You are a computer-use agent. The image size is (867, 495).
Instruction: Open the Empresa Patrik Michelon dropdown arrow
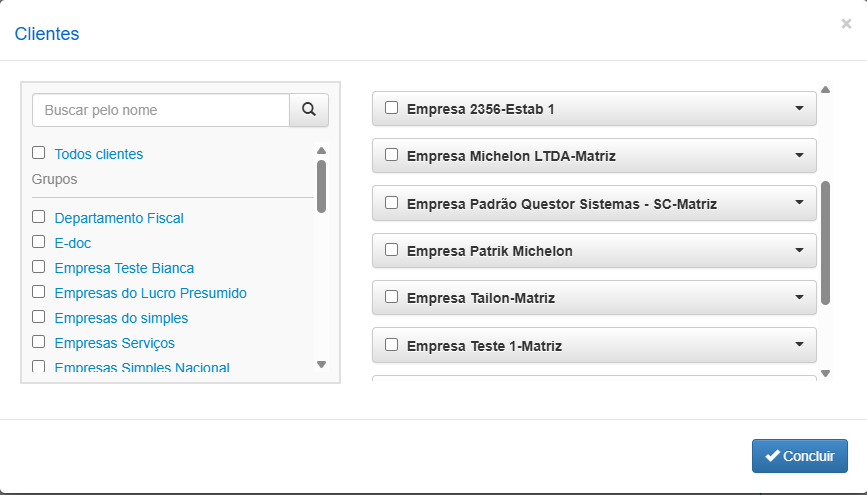(x=799, y=250)
